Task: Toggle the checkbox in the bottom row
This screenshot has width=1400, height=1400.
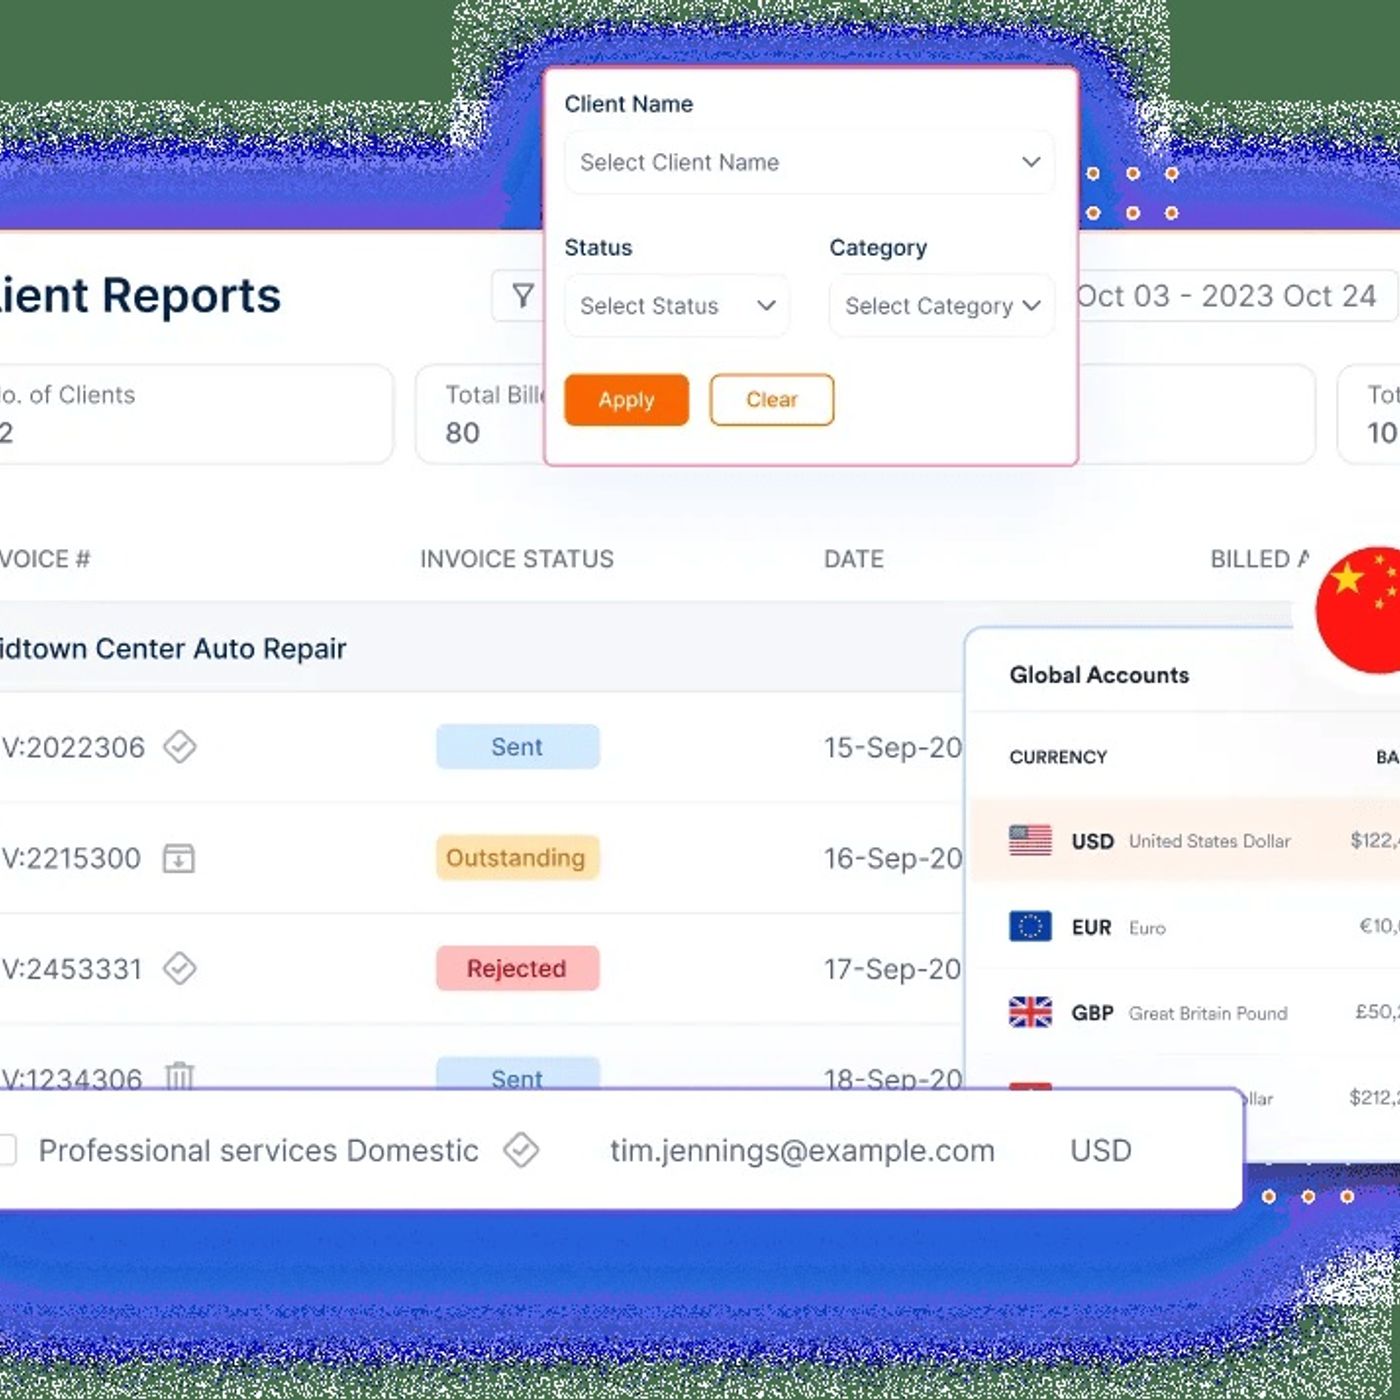Action: click(7, 1151)
